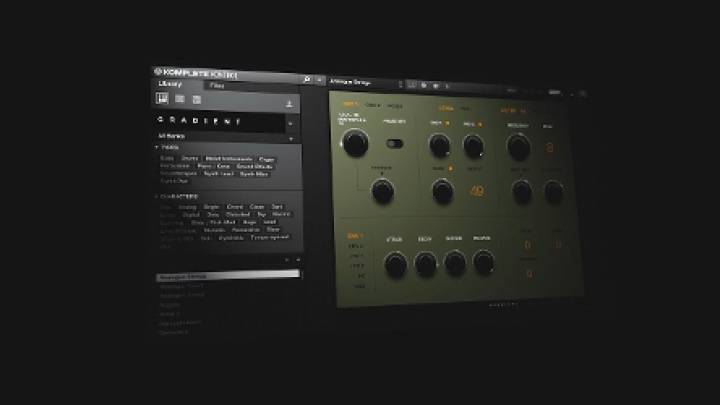Viewport: 720px width, 405px height.
Task: Open the dropdown arrow next to search icon
Action: tap(320, 80)
